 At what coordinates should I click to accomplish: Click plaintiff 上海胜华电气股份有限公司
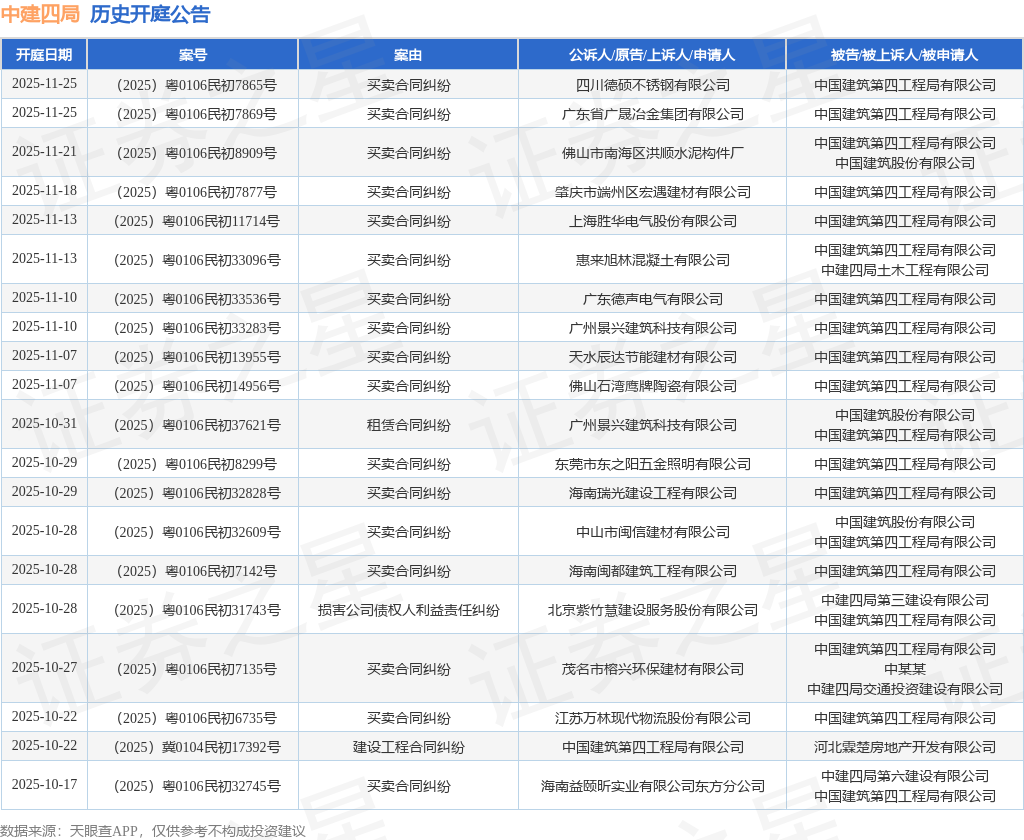[652, 221]
